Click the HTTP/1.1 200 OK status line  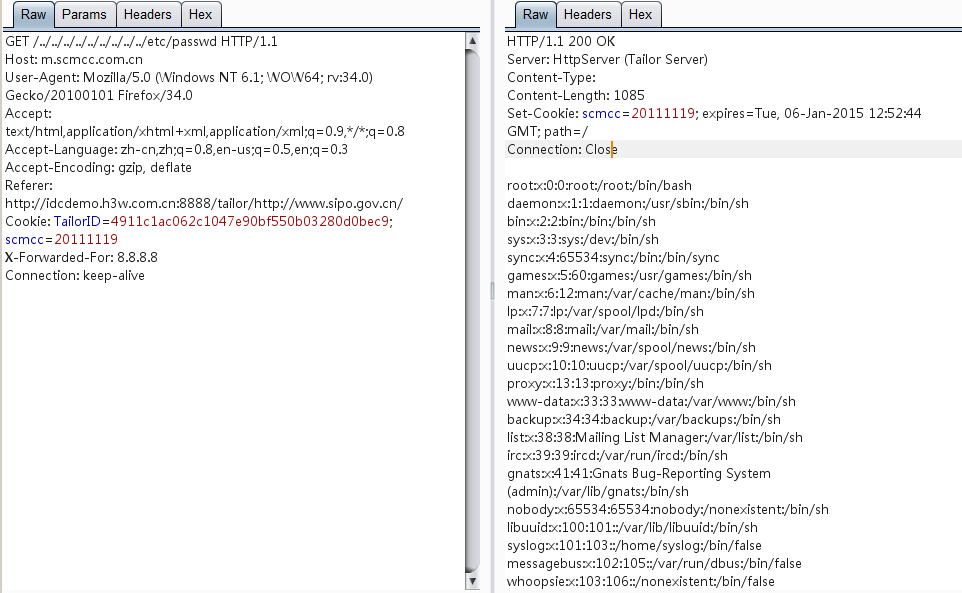[561, 42]
